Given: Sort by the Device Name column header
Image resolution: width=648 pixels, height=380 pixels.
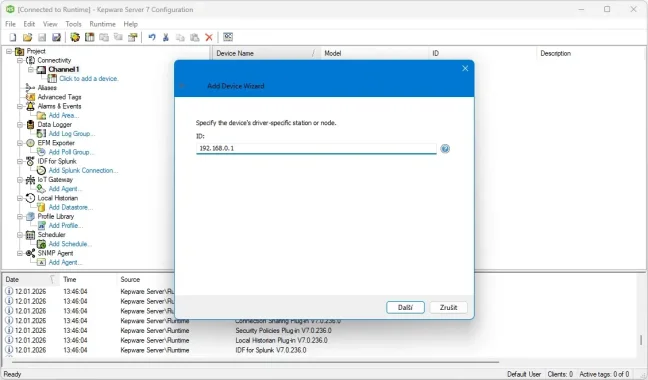Looking at the screenshot, I should [266, 53].
